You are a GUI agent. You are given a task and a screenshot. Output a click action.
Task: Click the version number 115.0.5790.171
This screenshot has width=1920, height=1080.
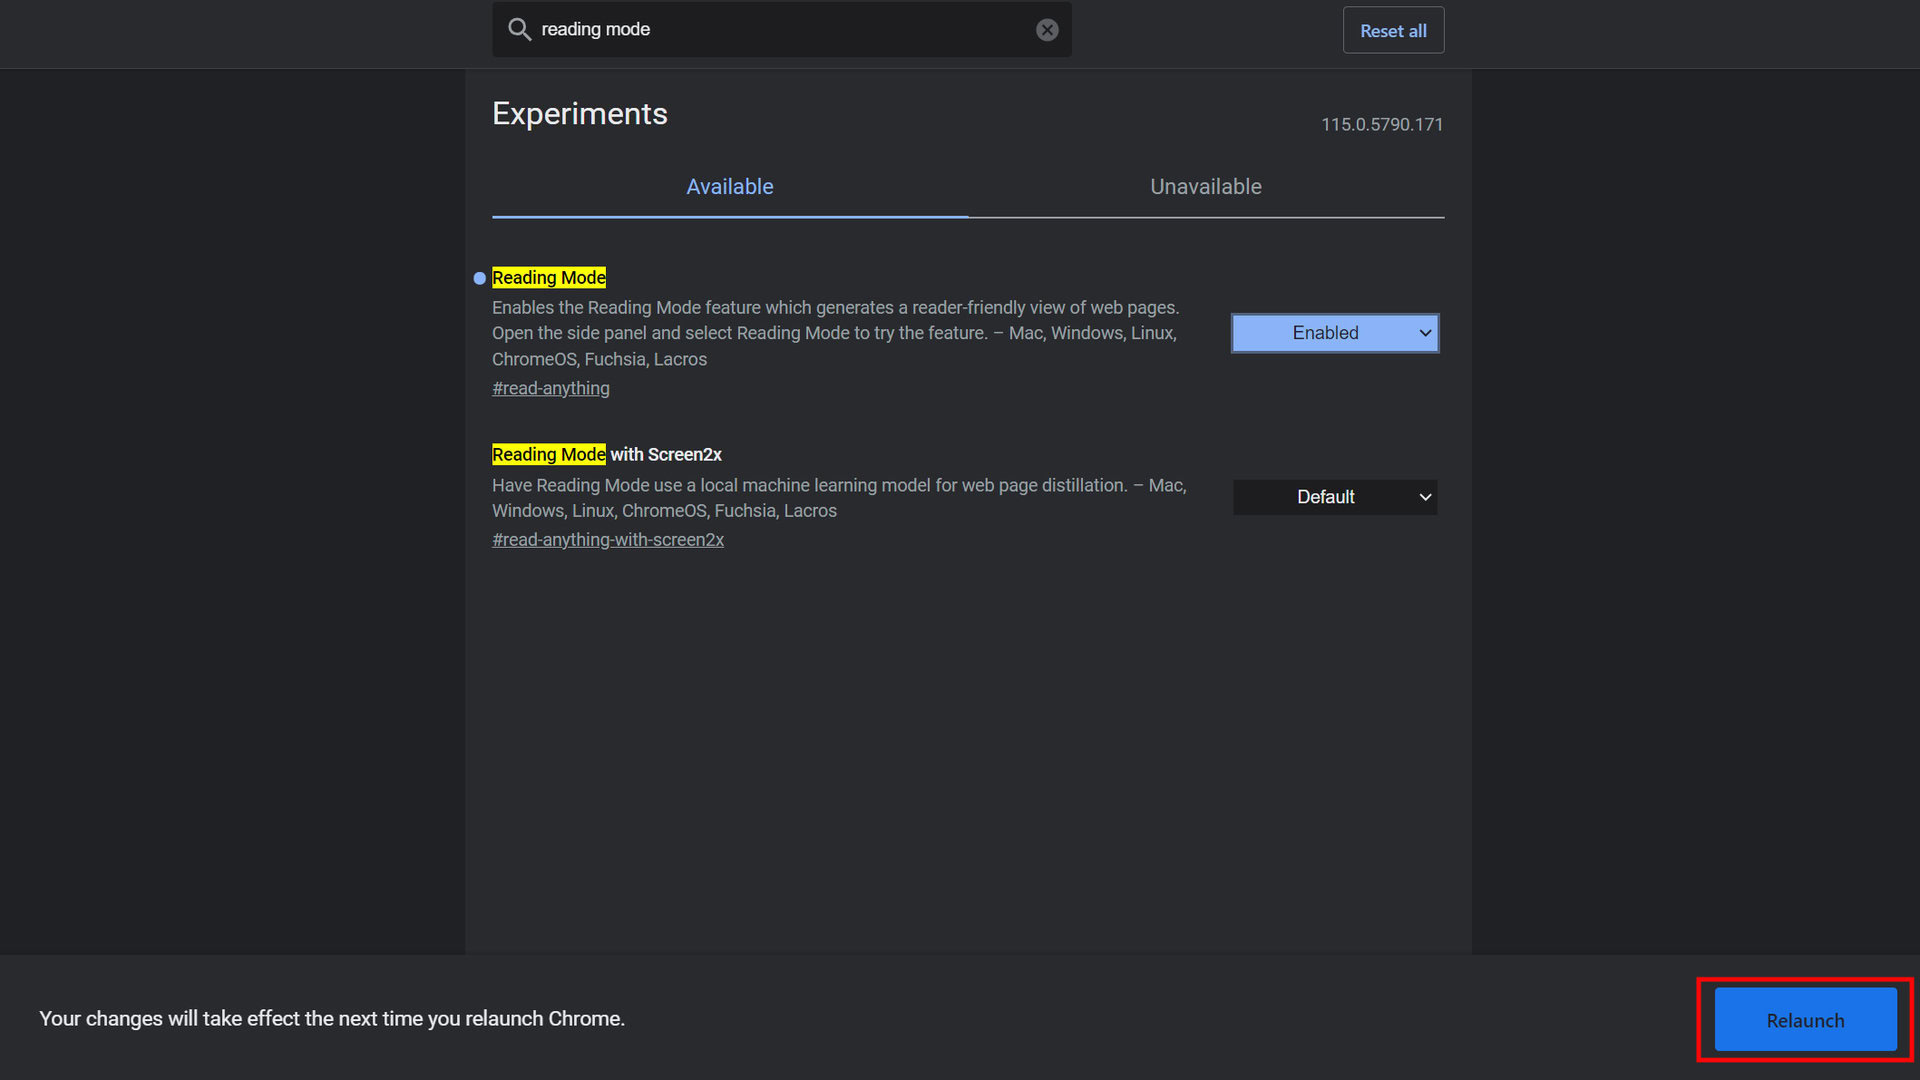pyautogui.click(x=1381, y=125)
